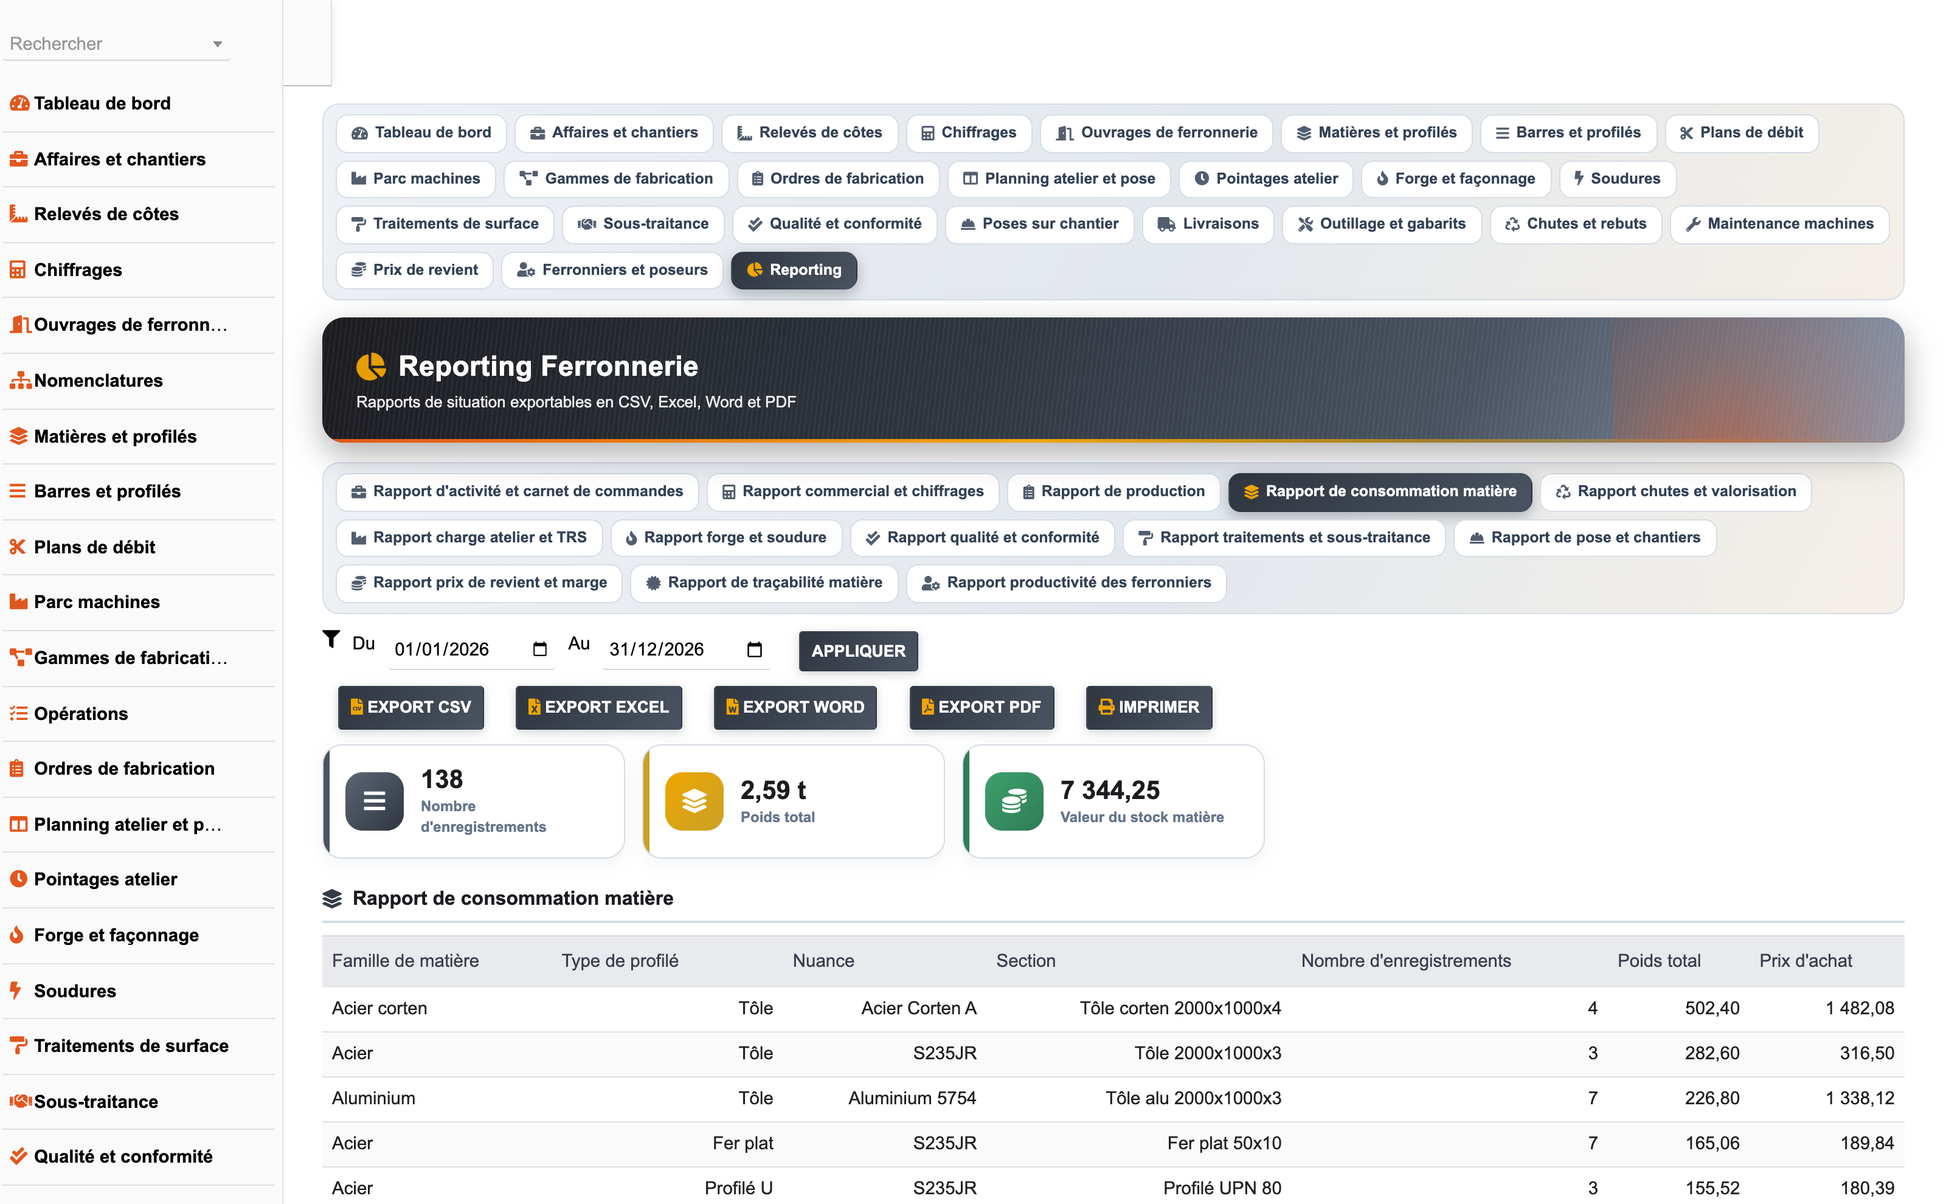
Task: Click Nomenclatures sidebar hierarchy icon
Action: coord(20,381)
